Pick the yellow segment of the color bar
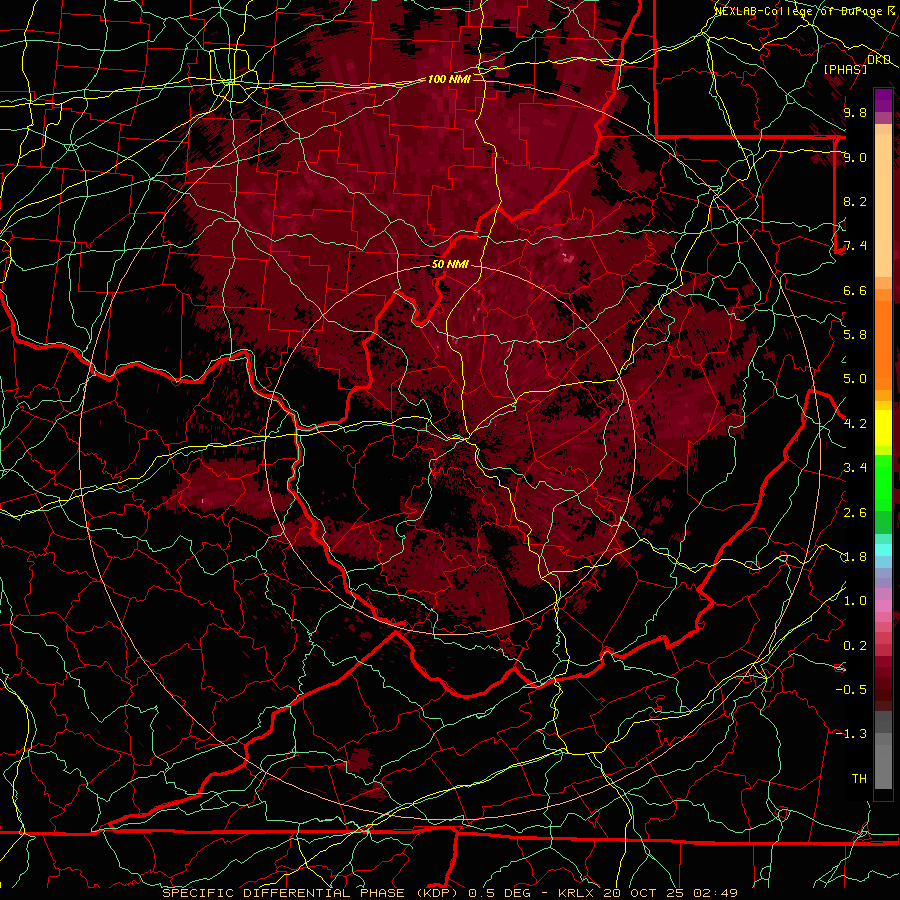 coord(883,428)
